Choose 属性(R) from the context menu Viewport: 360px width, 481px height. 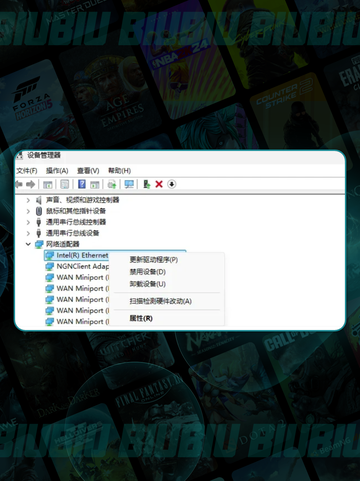point(141,318)
